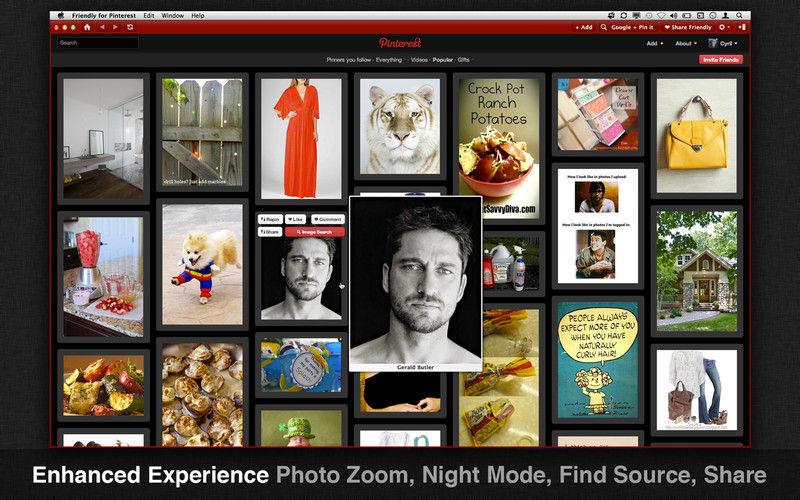
Task: Click the Share button on hovered pin
Action: pos(270,232)
